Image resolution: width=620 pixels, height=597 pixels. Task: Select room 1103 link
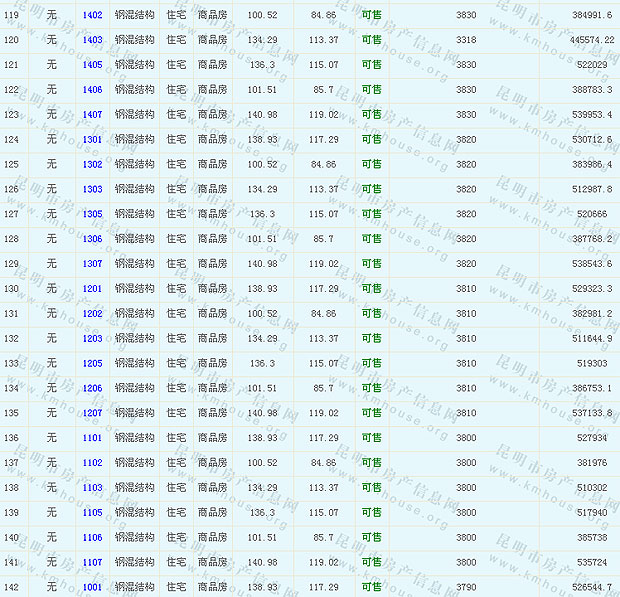(92, 488)
